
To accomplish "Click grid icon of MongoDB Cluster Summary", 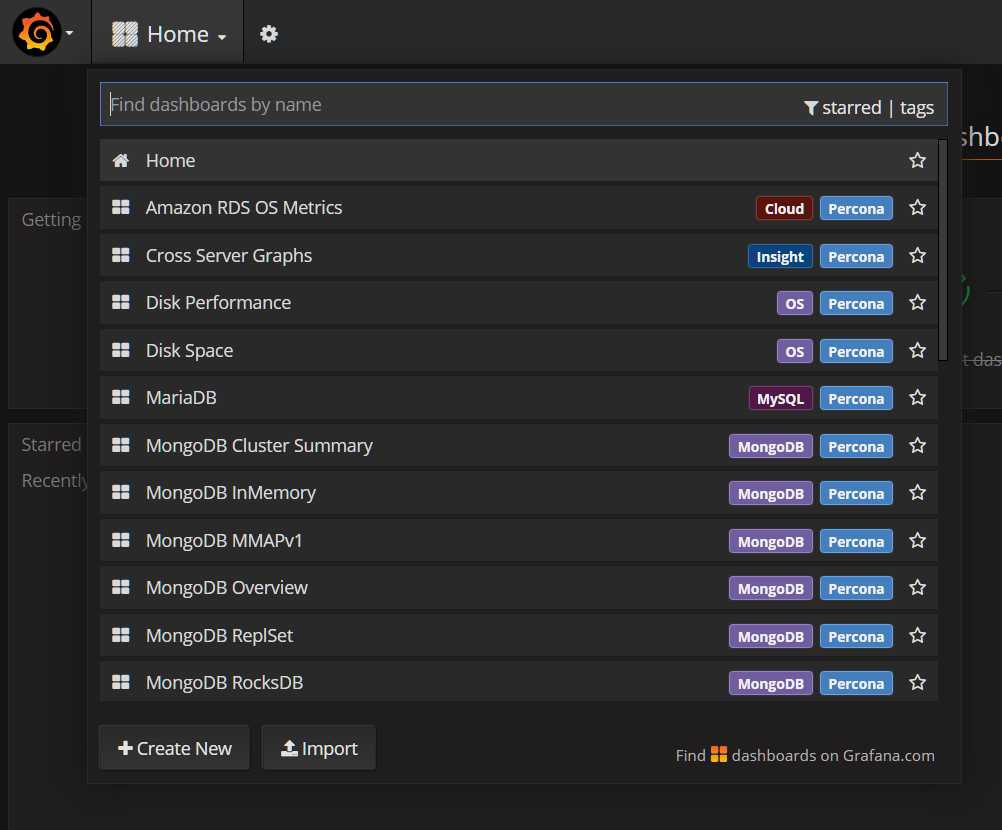I will tap(121, 445).
